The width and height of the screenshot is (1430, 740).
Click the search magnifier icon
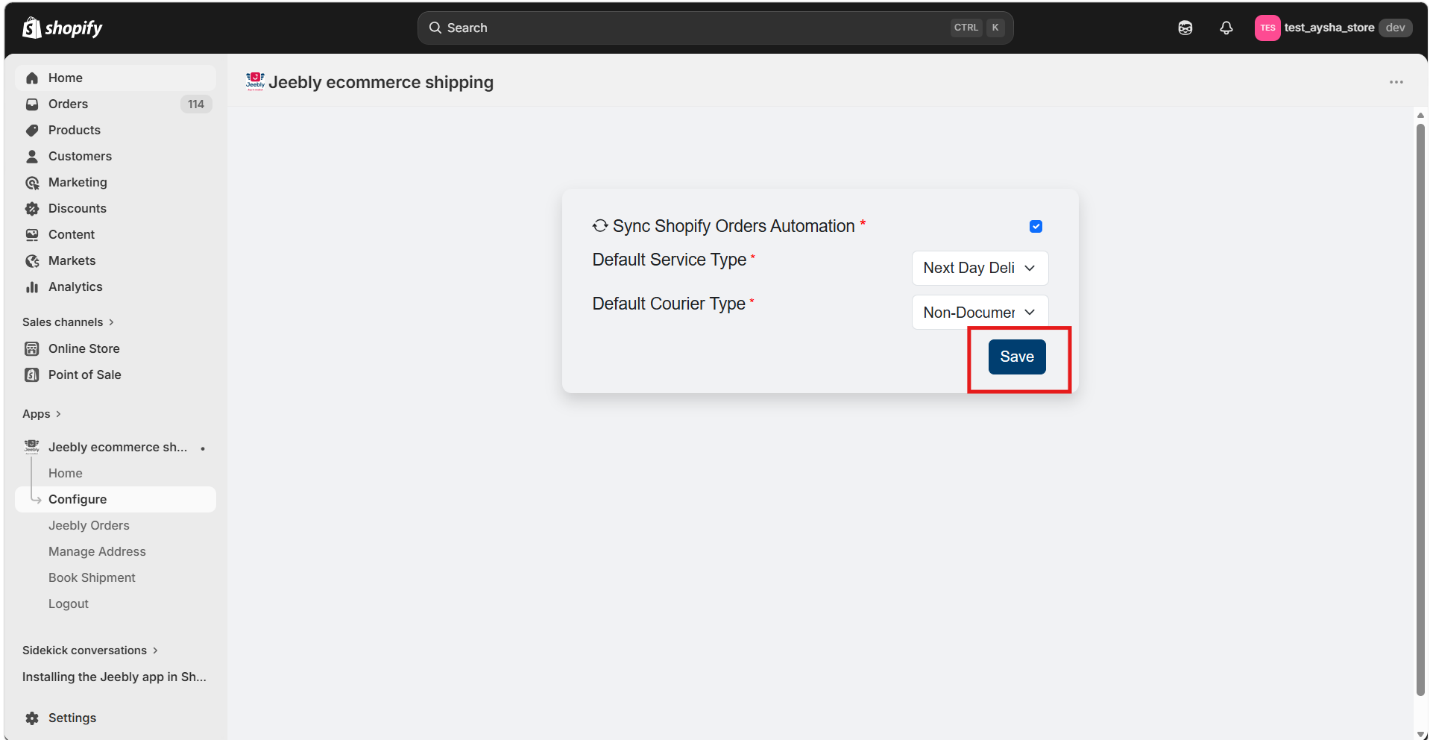[435, 28]
